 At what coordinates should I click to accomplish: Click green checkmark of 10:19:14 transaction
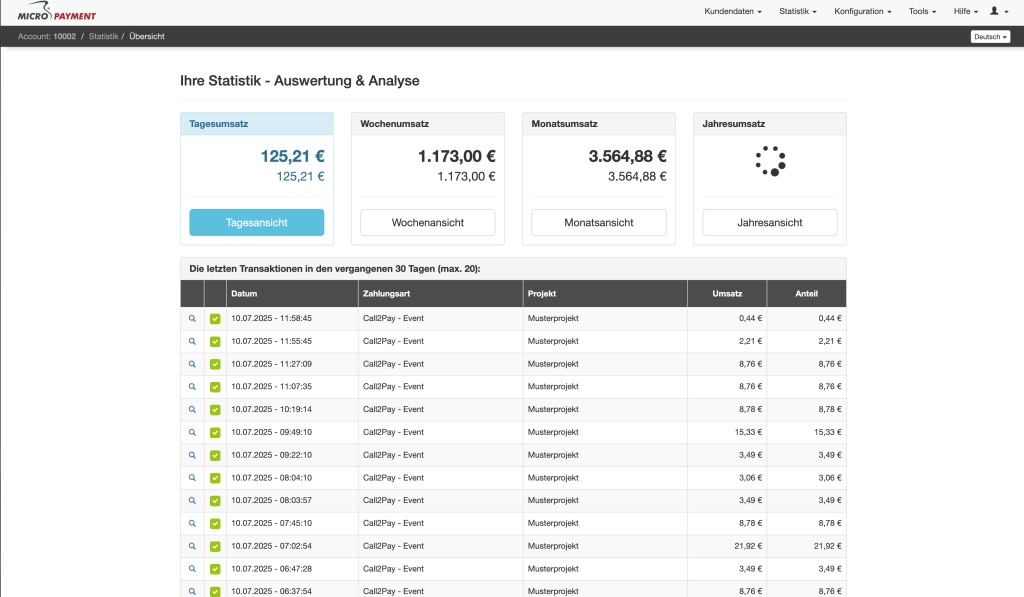coord(215,410)
